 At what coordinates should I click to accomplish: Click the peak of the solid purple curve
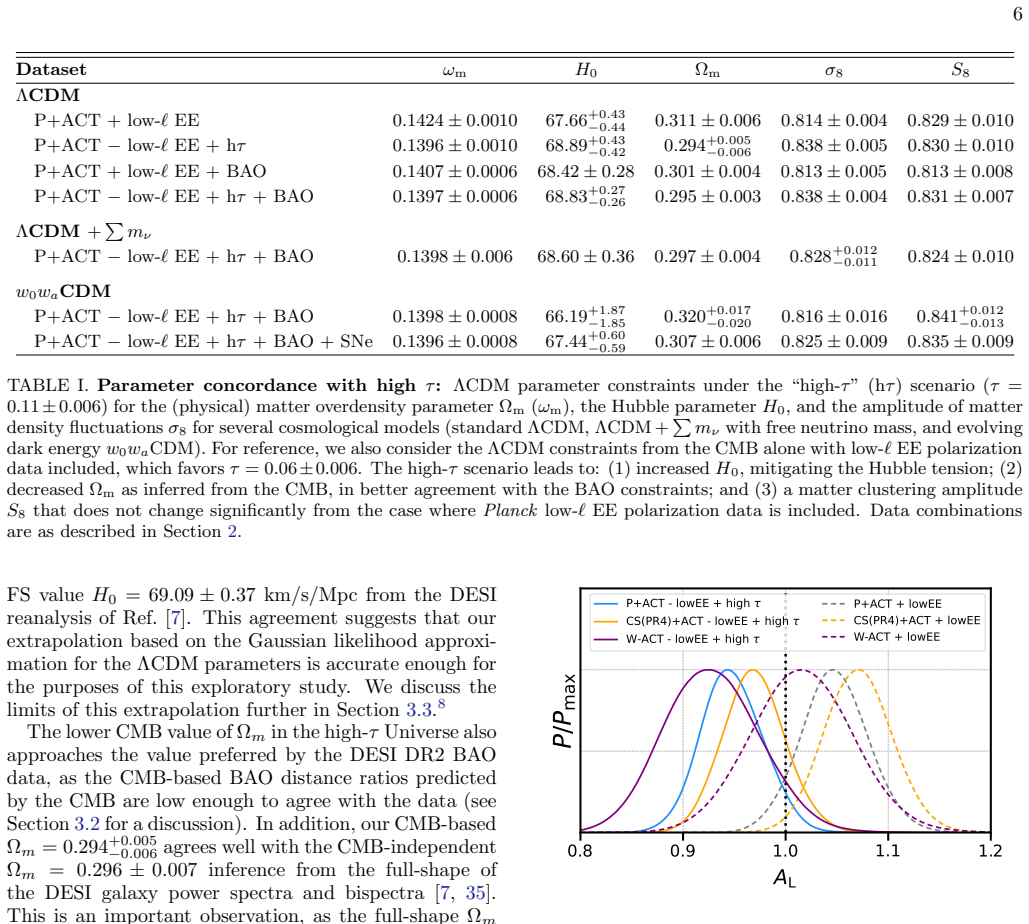(x=709, y=670)
